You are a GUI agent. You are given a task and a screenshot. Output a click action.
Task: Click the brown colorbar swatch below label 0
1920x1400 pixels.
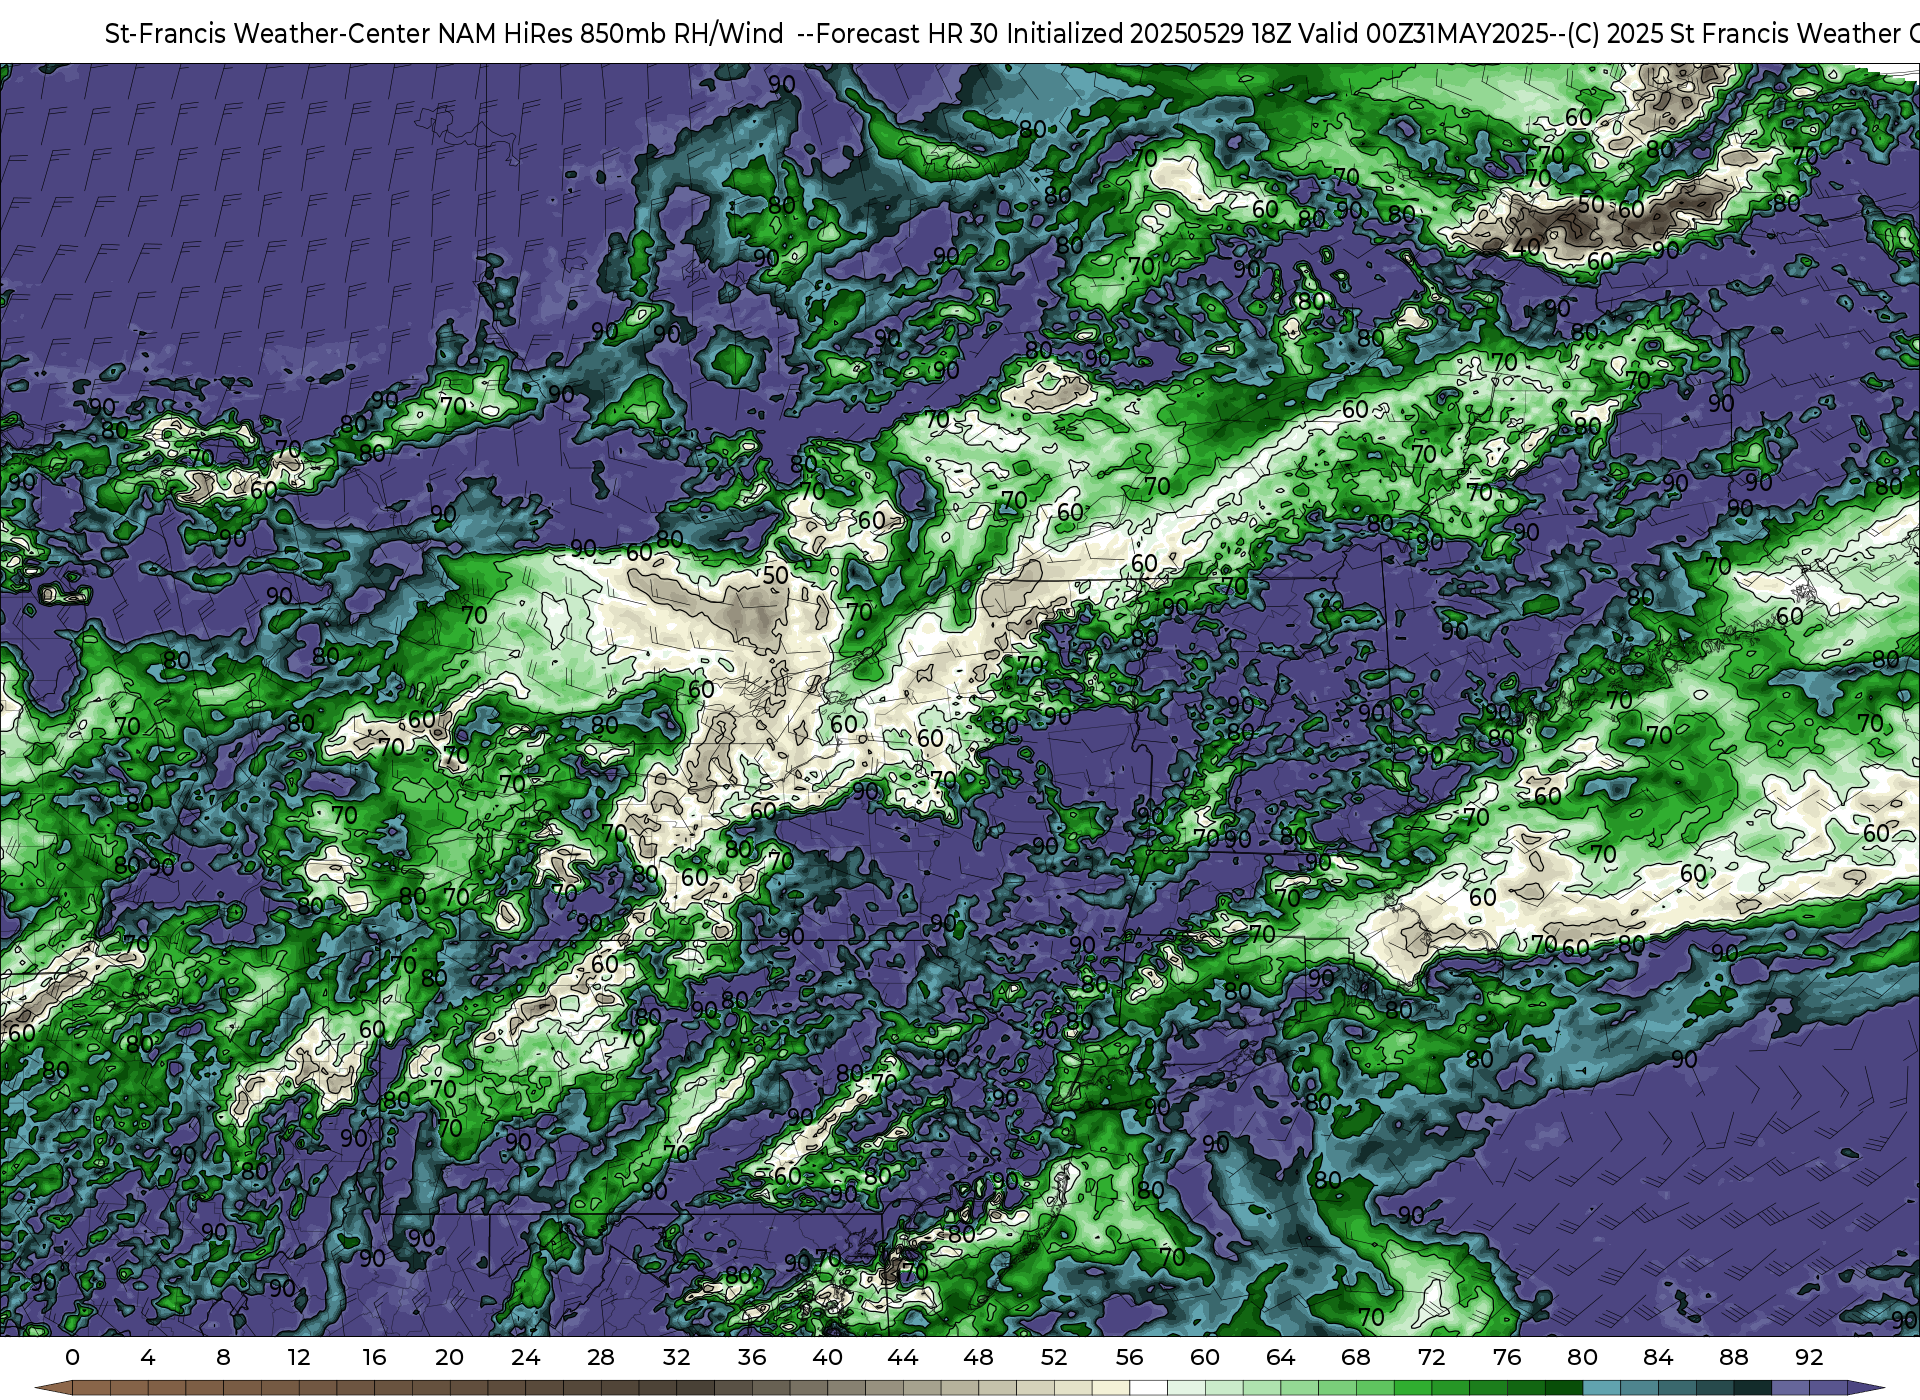pos(91,1388)
